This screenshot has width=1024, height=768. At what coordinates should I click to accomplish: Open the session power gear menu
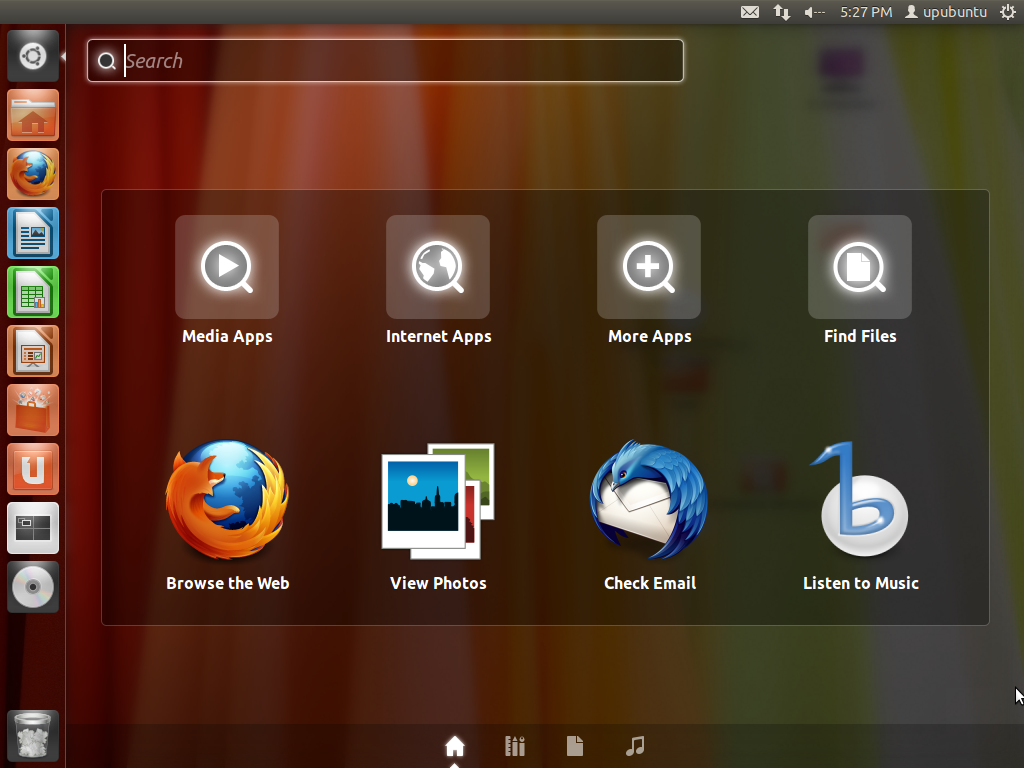(x=1008, y=12)
